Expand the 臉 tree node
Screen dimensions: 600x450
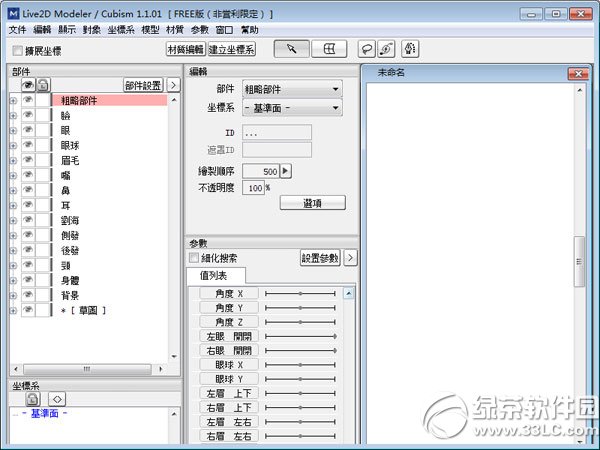[x=13, y=116]
